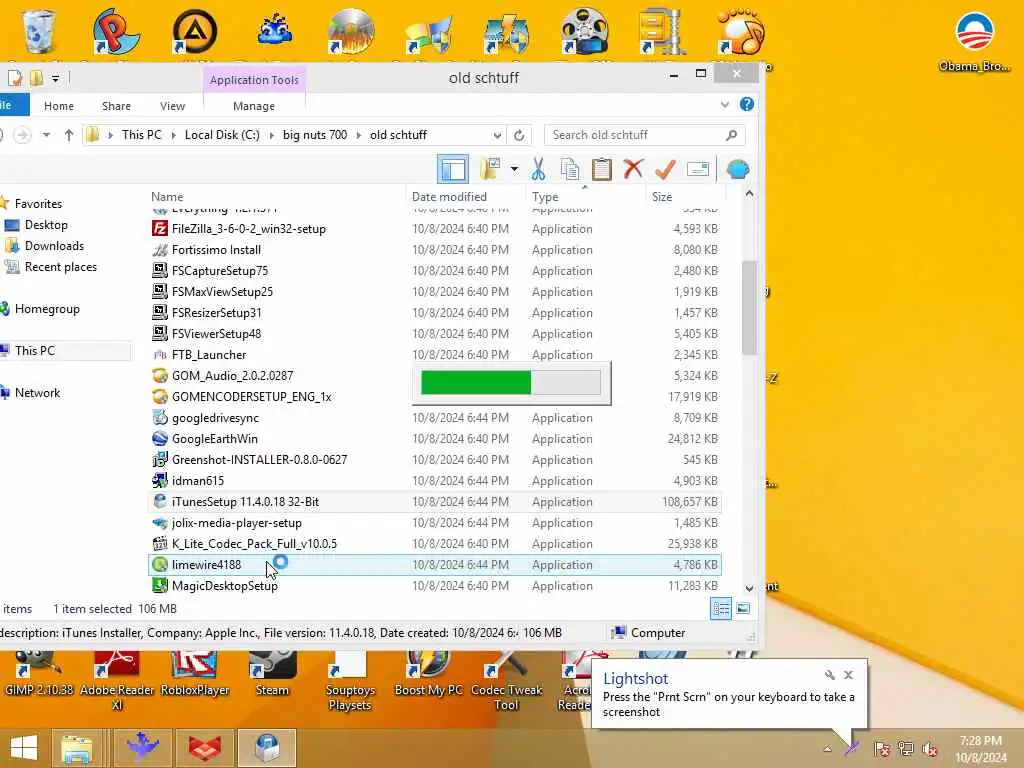Open the Recycle Bin desktop icon

[x=39, y=31]
